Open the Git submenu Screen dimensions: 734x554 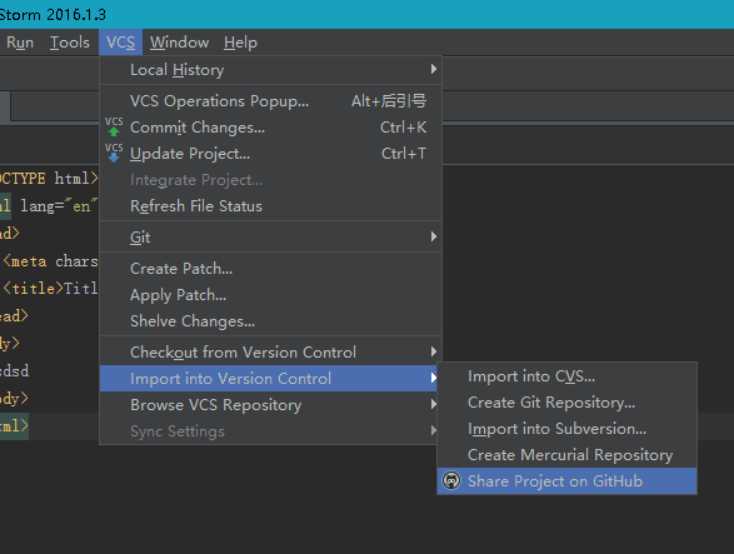click(x=271, y=237)
